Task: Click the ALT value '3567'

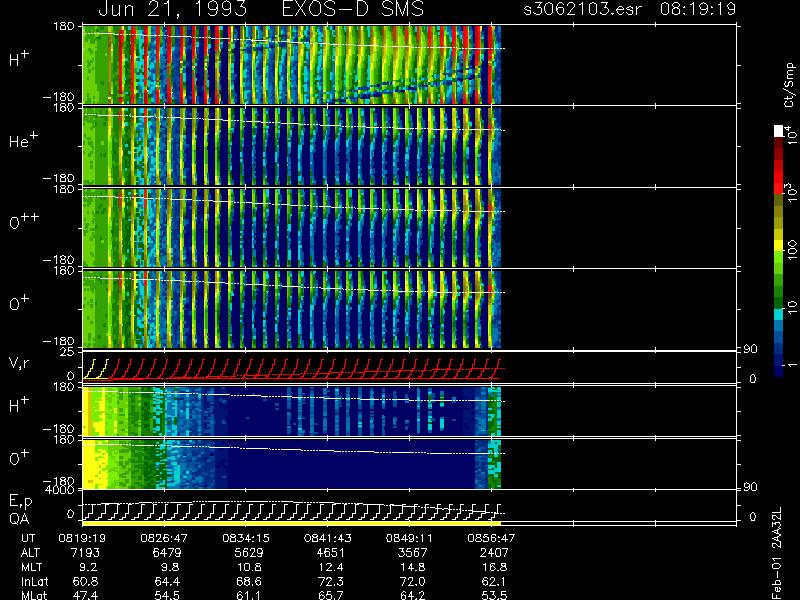Action: pos(412,553)
